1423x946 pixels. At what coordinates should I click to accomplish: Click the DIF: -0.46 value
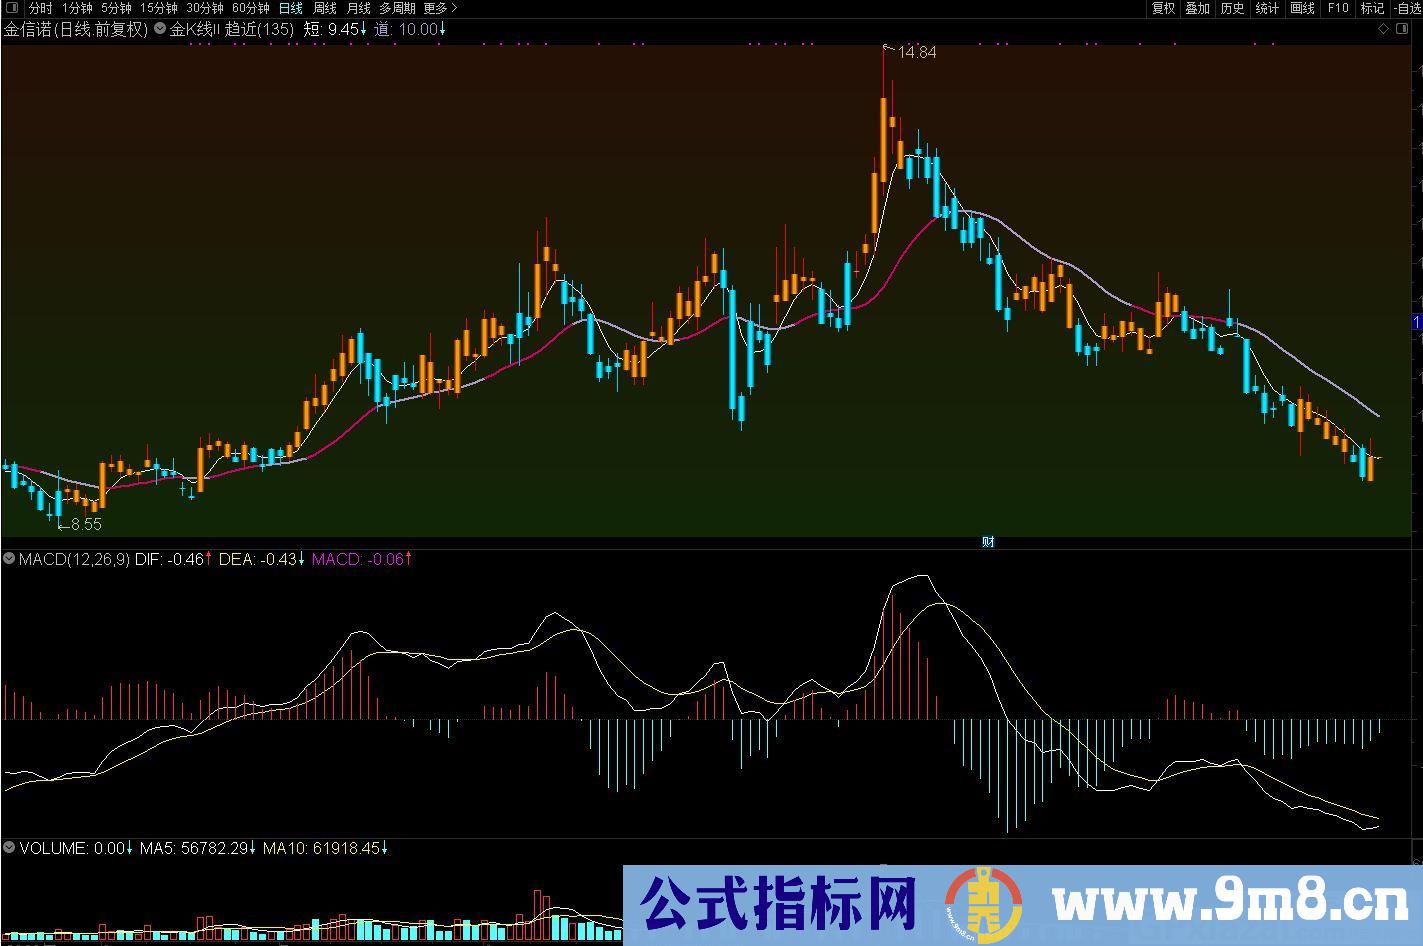point(173,559)
